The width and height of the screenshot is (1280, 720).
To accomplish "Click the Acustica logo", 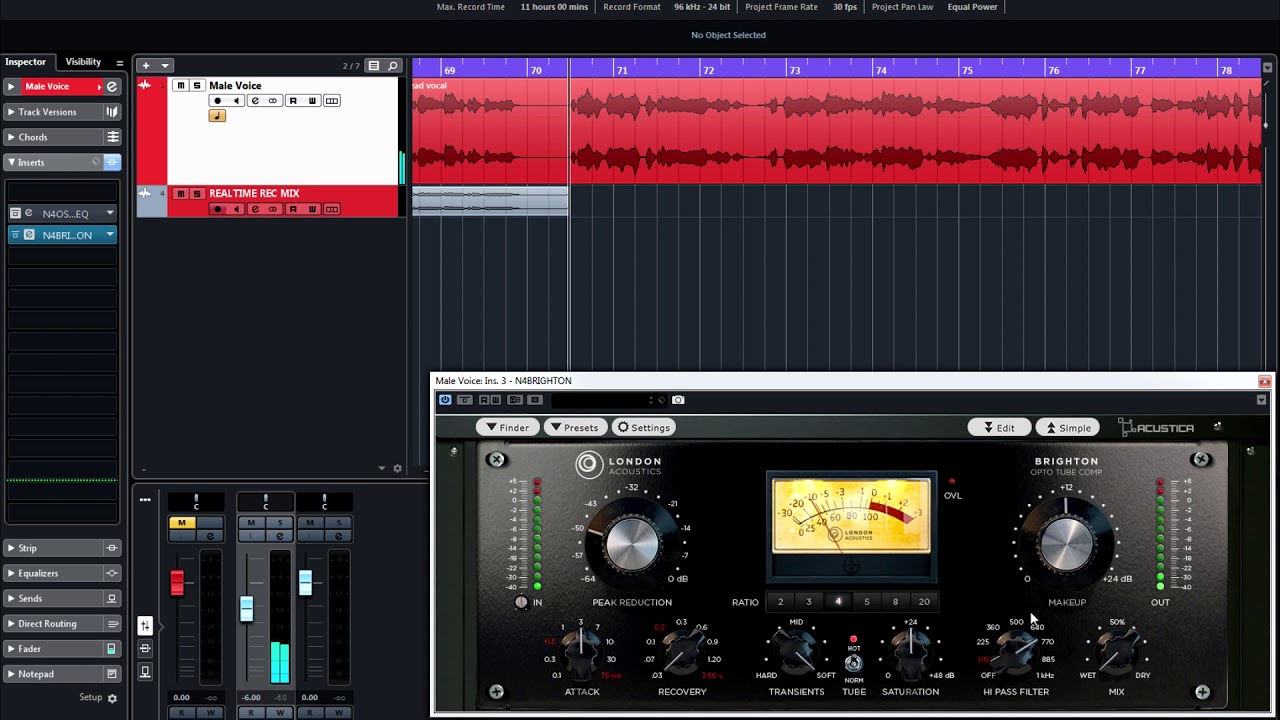I will pos(1157,428).
